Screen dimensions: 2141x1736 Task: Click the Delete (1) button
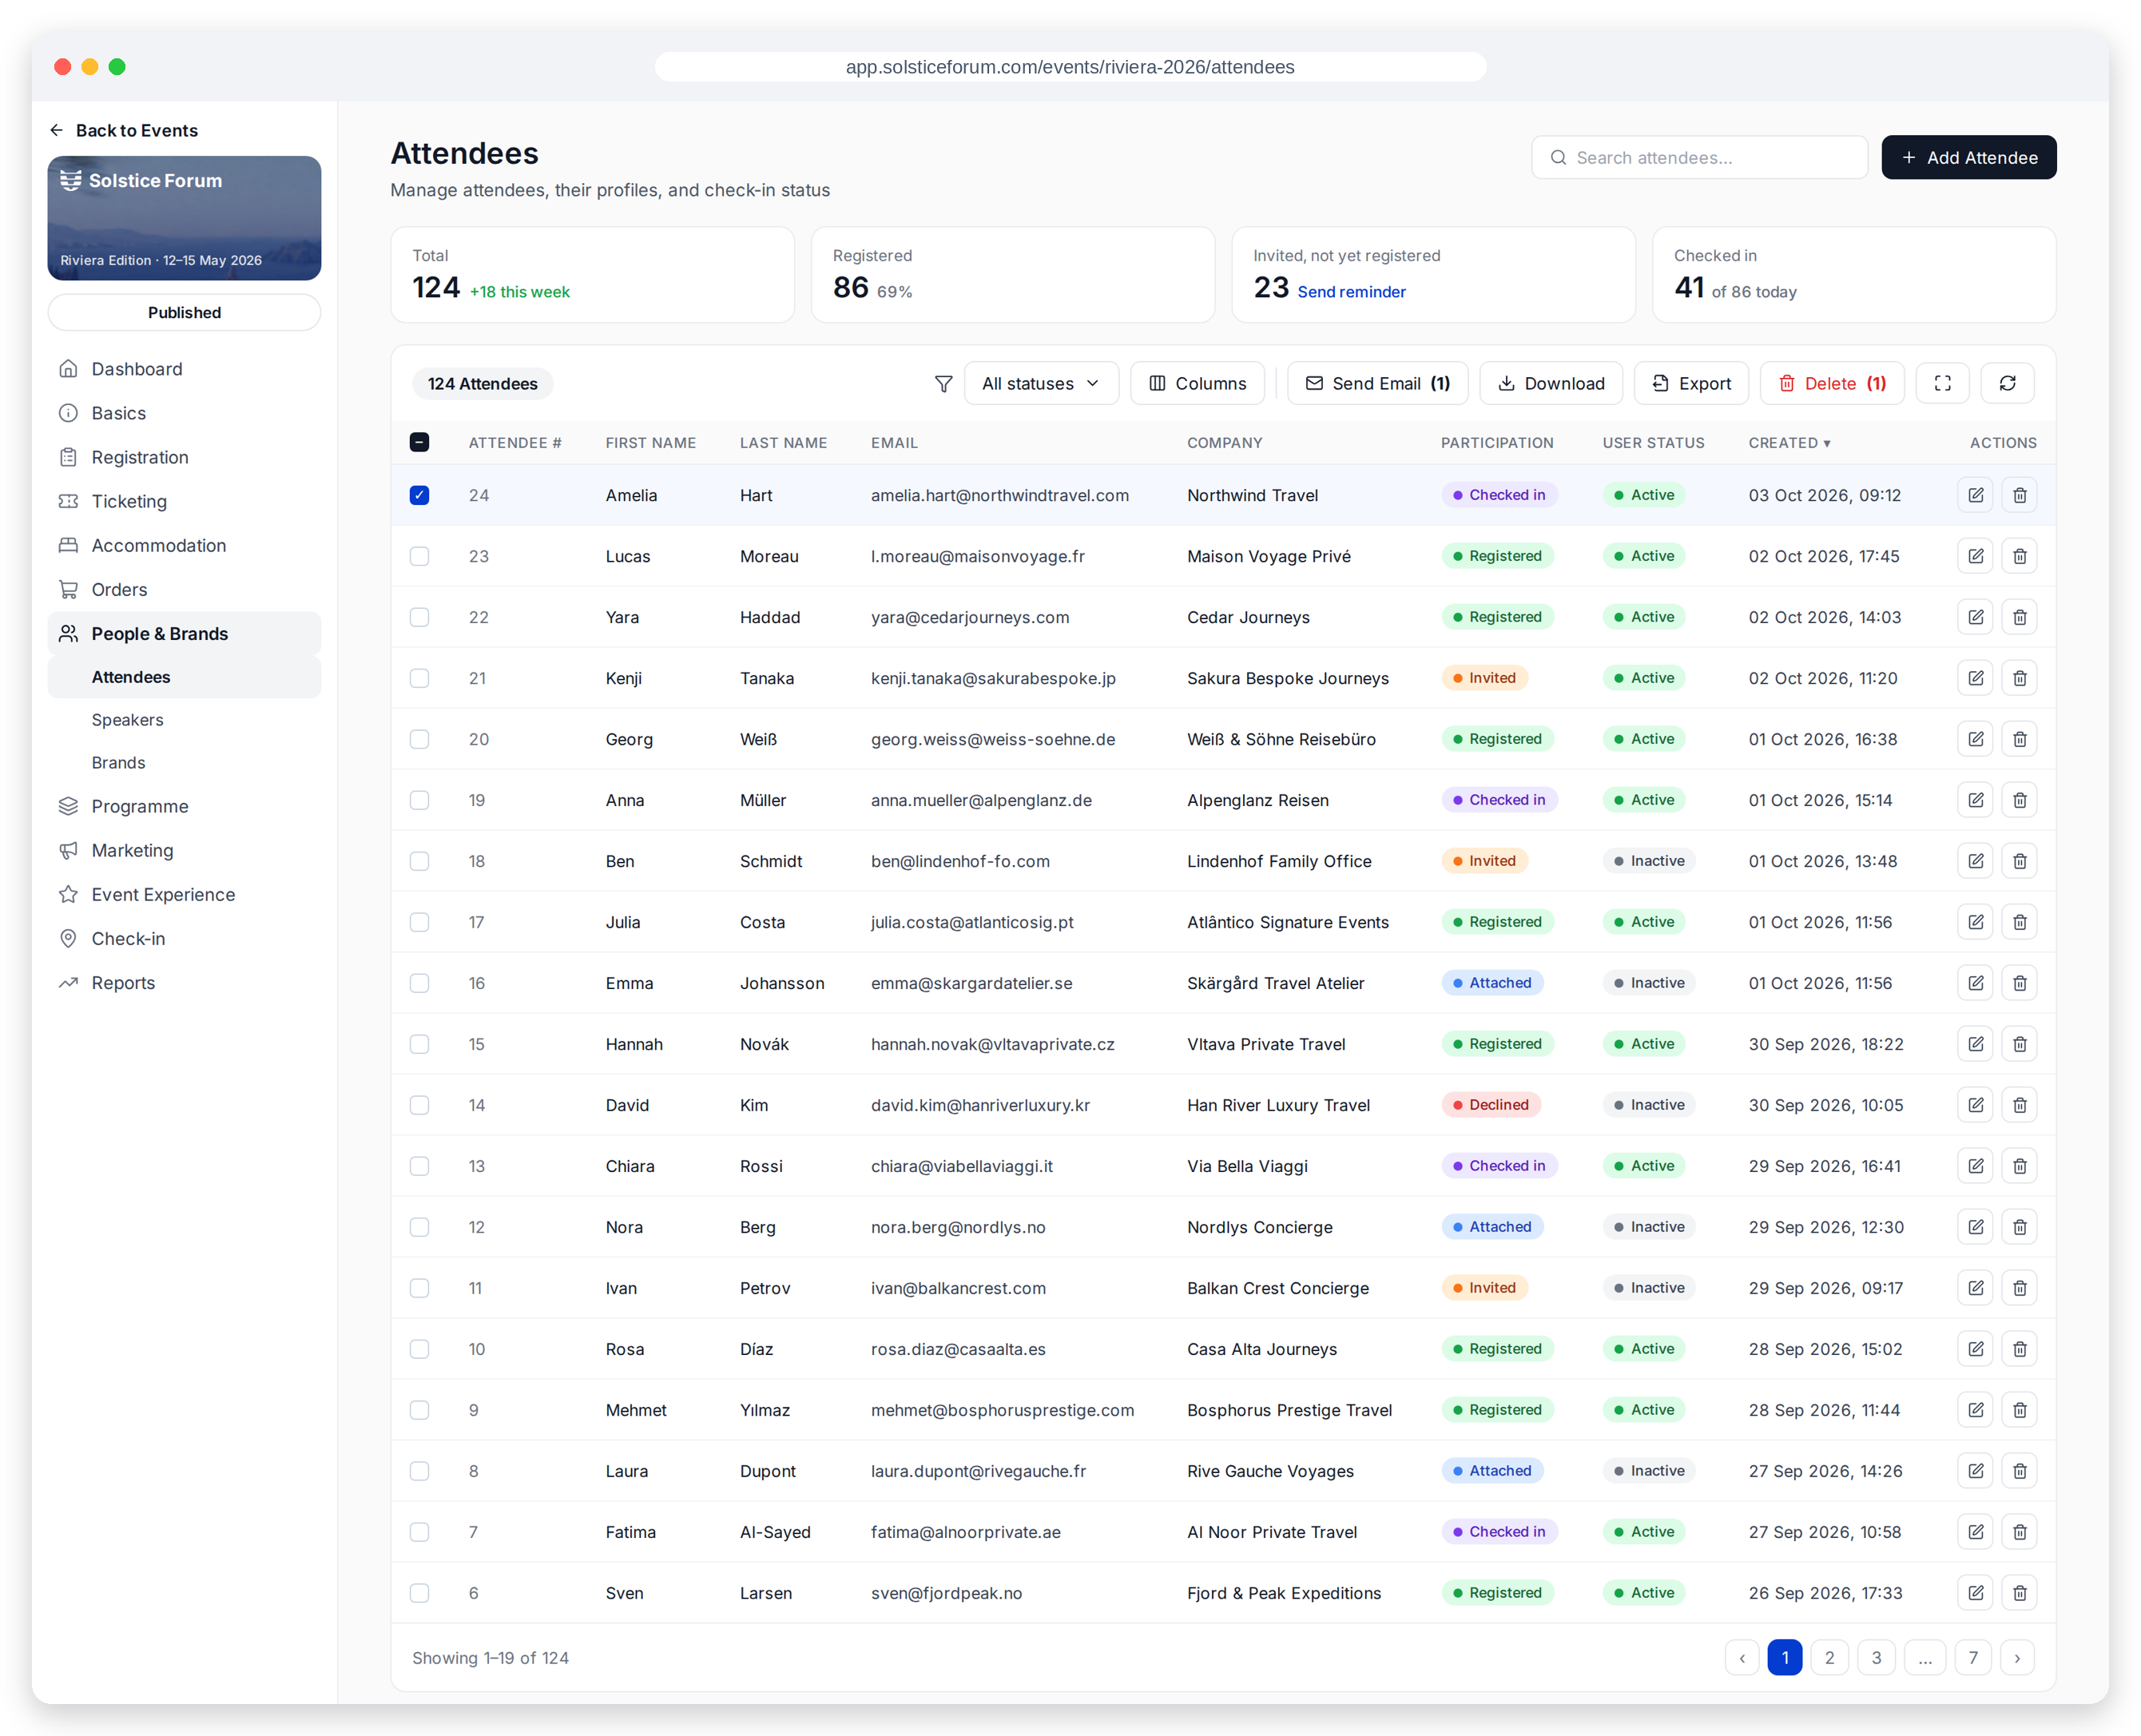(x=1831, y=384)
